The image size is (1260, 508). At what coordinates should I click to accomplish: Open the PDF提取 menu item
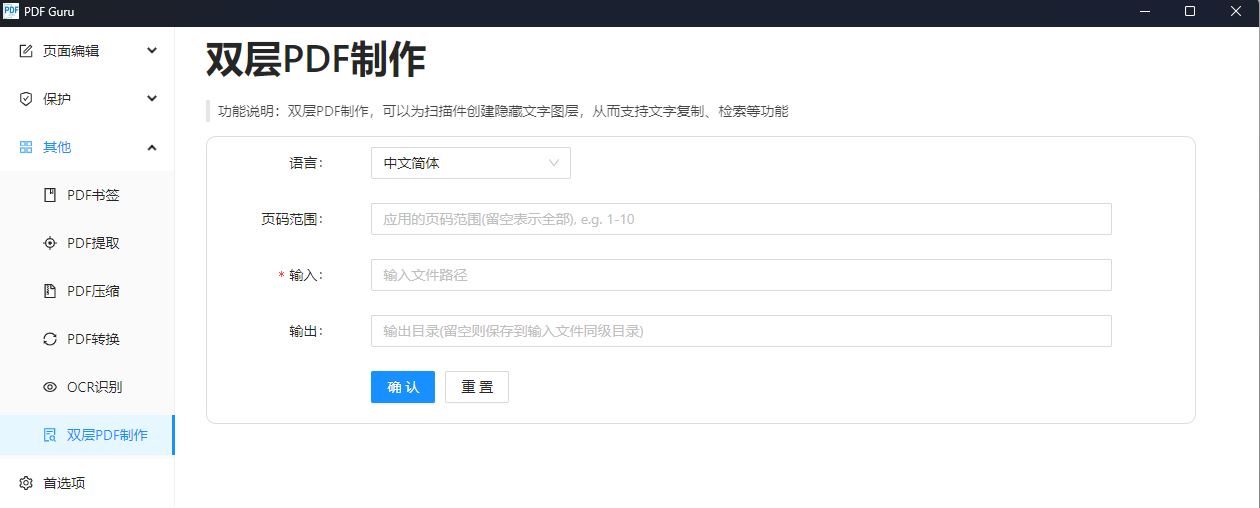coord(87,243)
